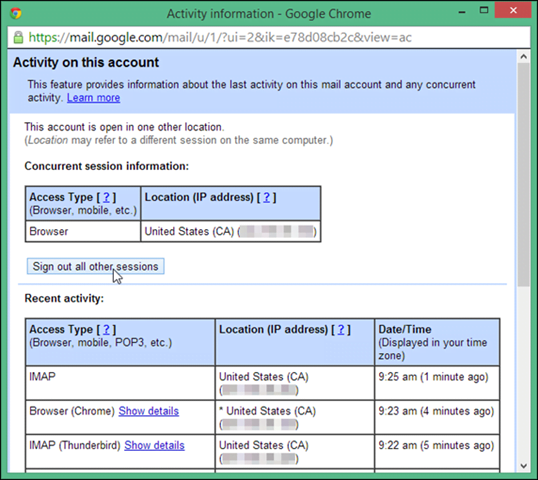The height and width of the screenshot is (480, 538).
Task: Maximize the Activity information window
Action: tap(484, 10)
